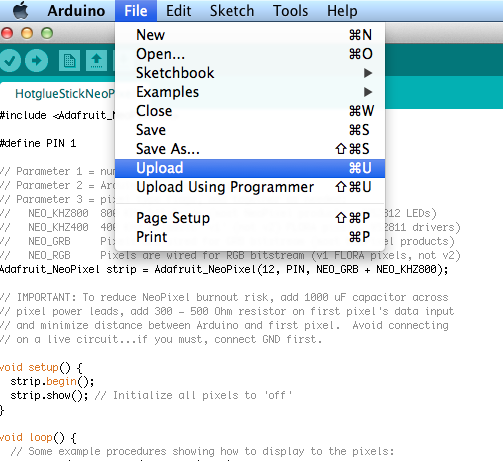Expand the Examples submenu
Screen dimensions: 503x461
coord(250,92)
